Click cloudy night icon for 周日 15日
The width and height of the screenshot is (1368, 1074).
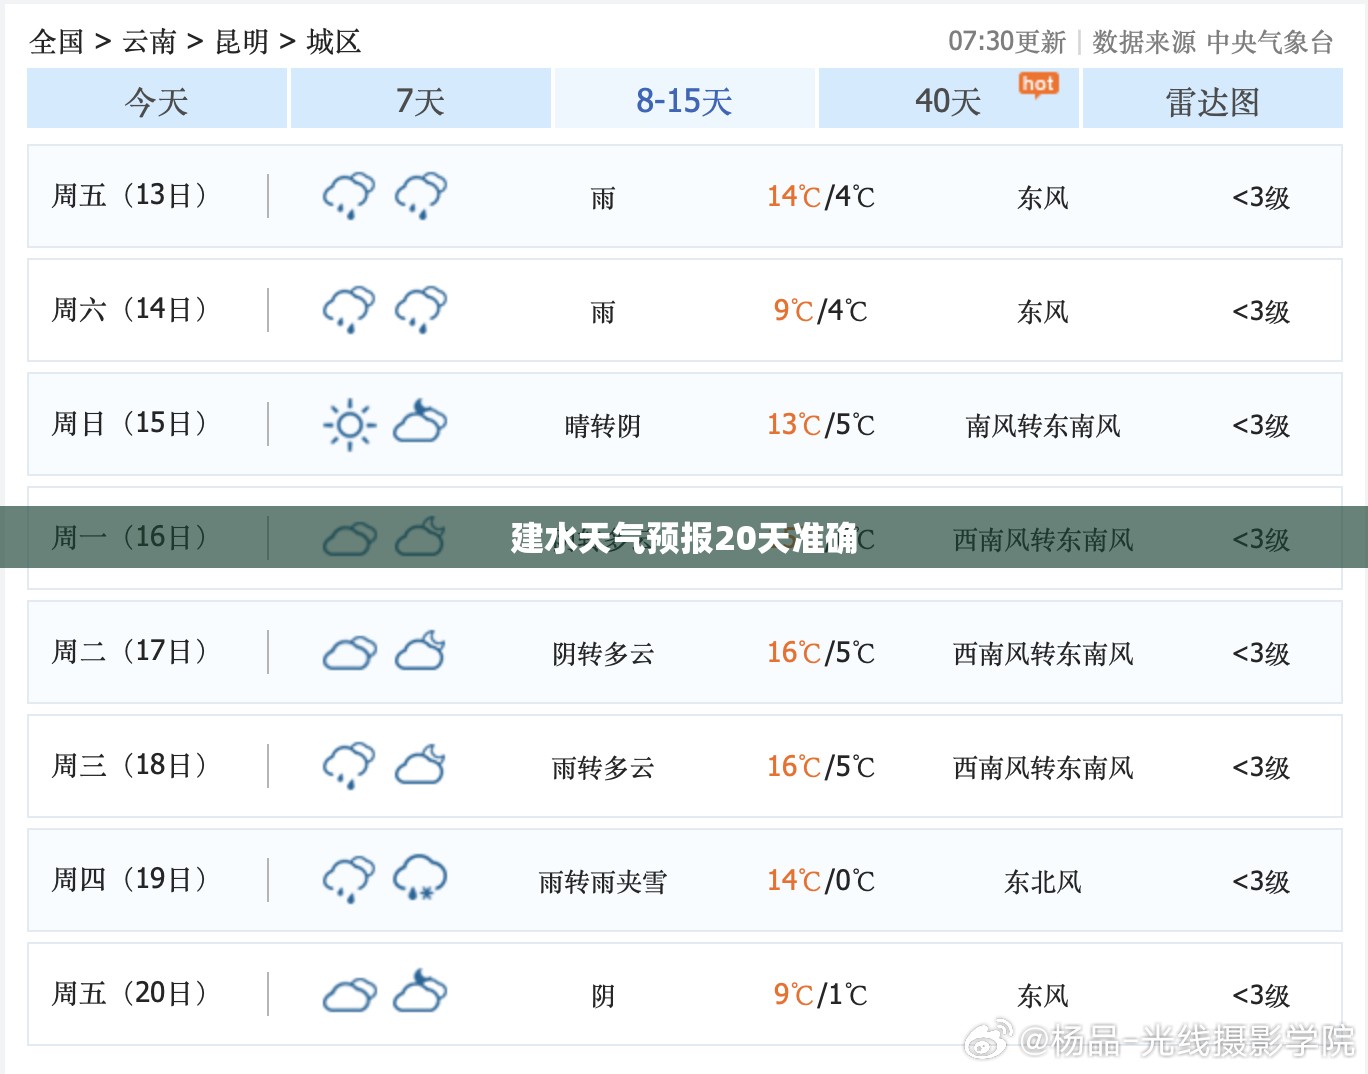pos(420,423)
